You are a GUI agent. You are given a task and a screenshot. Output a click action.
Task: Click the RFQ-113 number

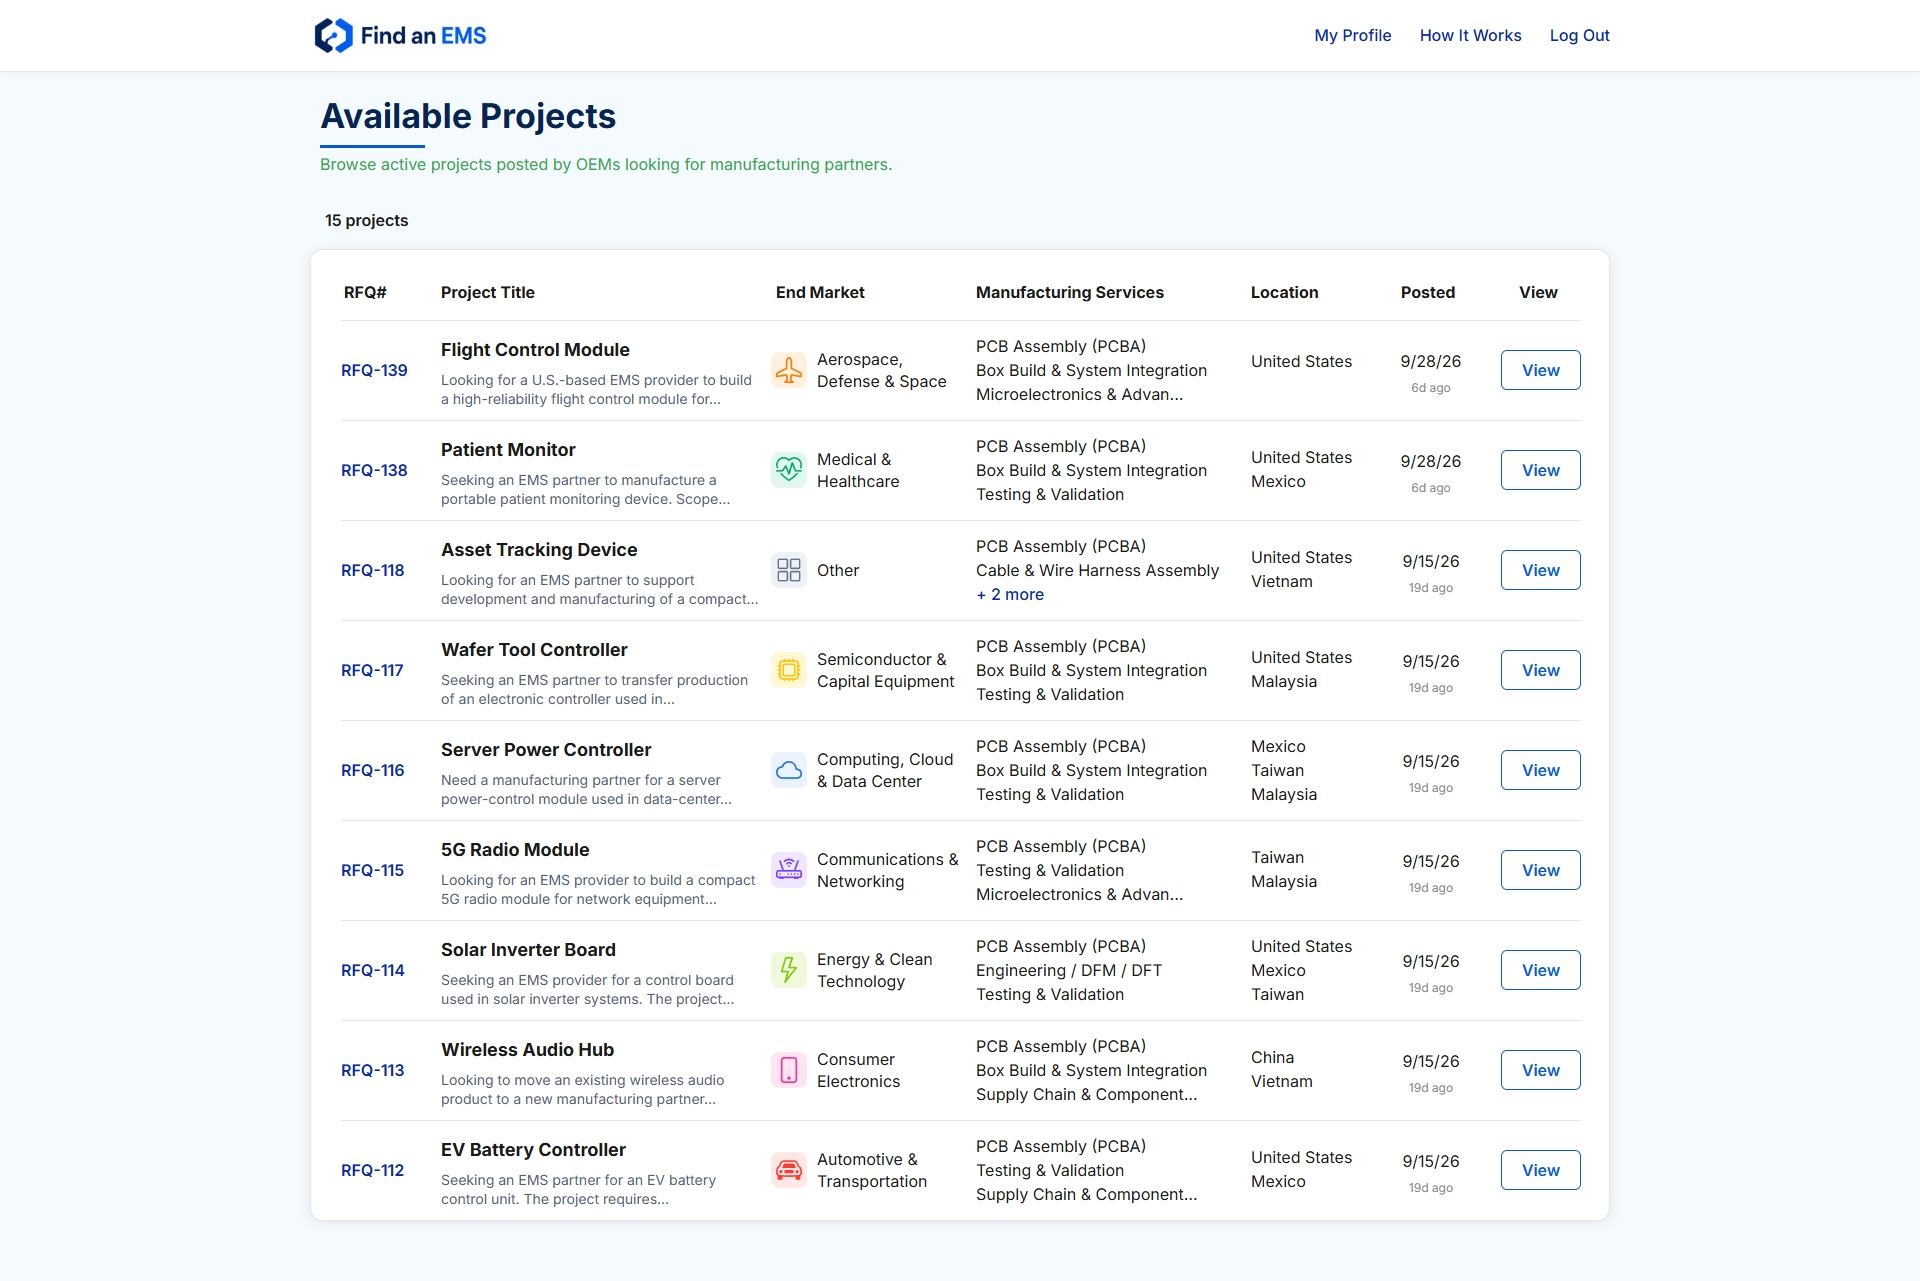point(373,1070)
